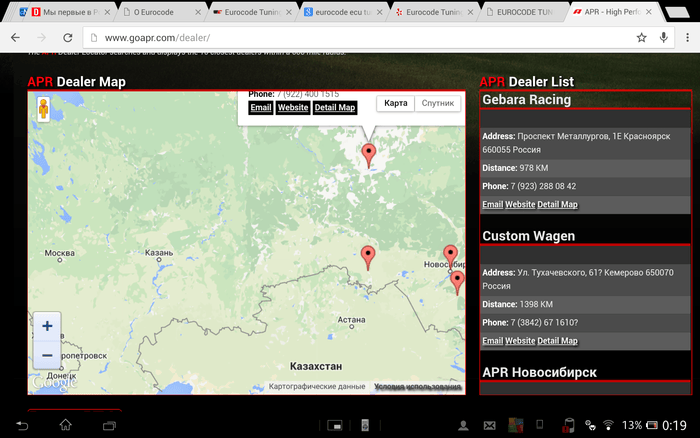
Task: Open Website link under Gebara Racing
Action: click(520, 204)
